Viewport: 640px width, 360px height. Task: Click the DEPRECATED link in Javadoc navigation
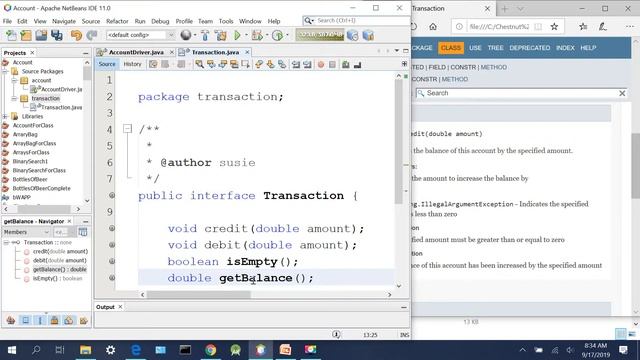click(529, 48)
